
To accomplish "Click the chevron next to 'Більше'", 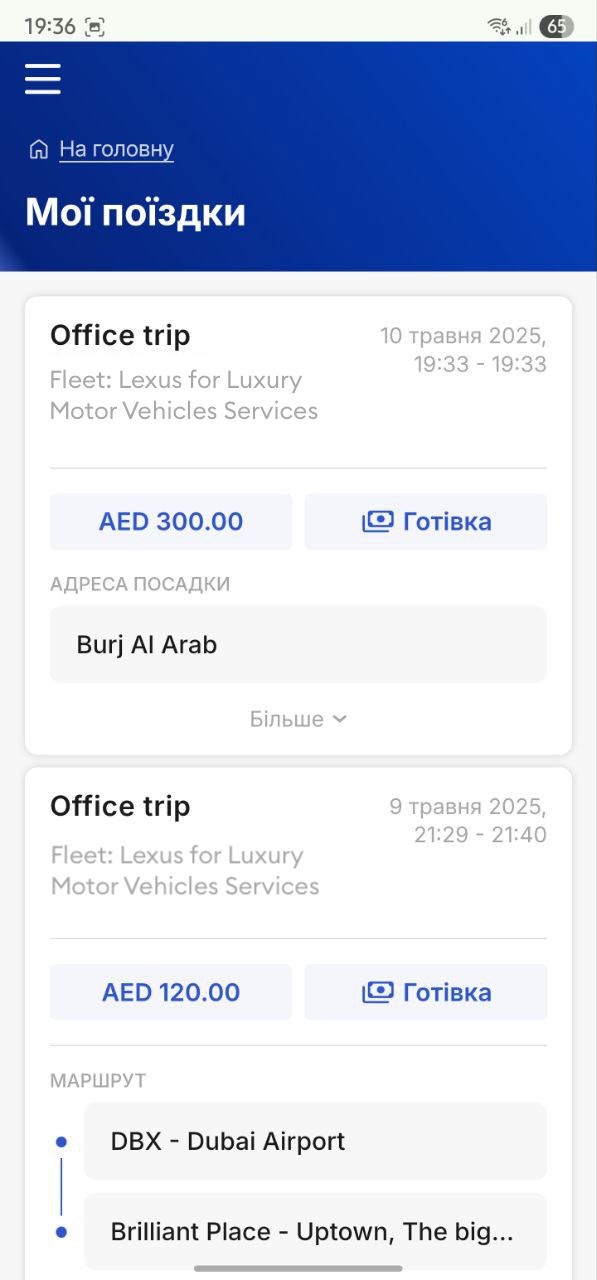I will tap(339, 719).
